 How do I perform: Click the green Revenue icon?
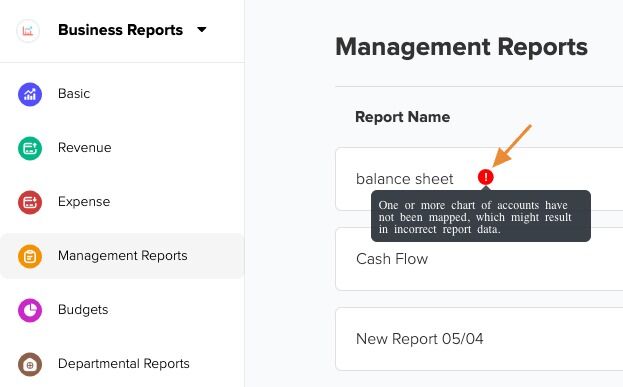pyautogui.click(x=30, y=148)
